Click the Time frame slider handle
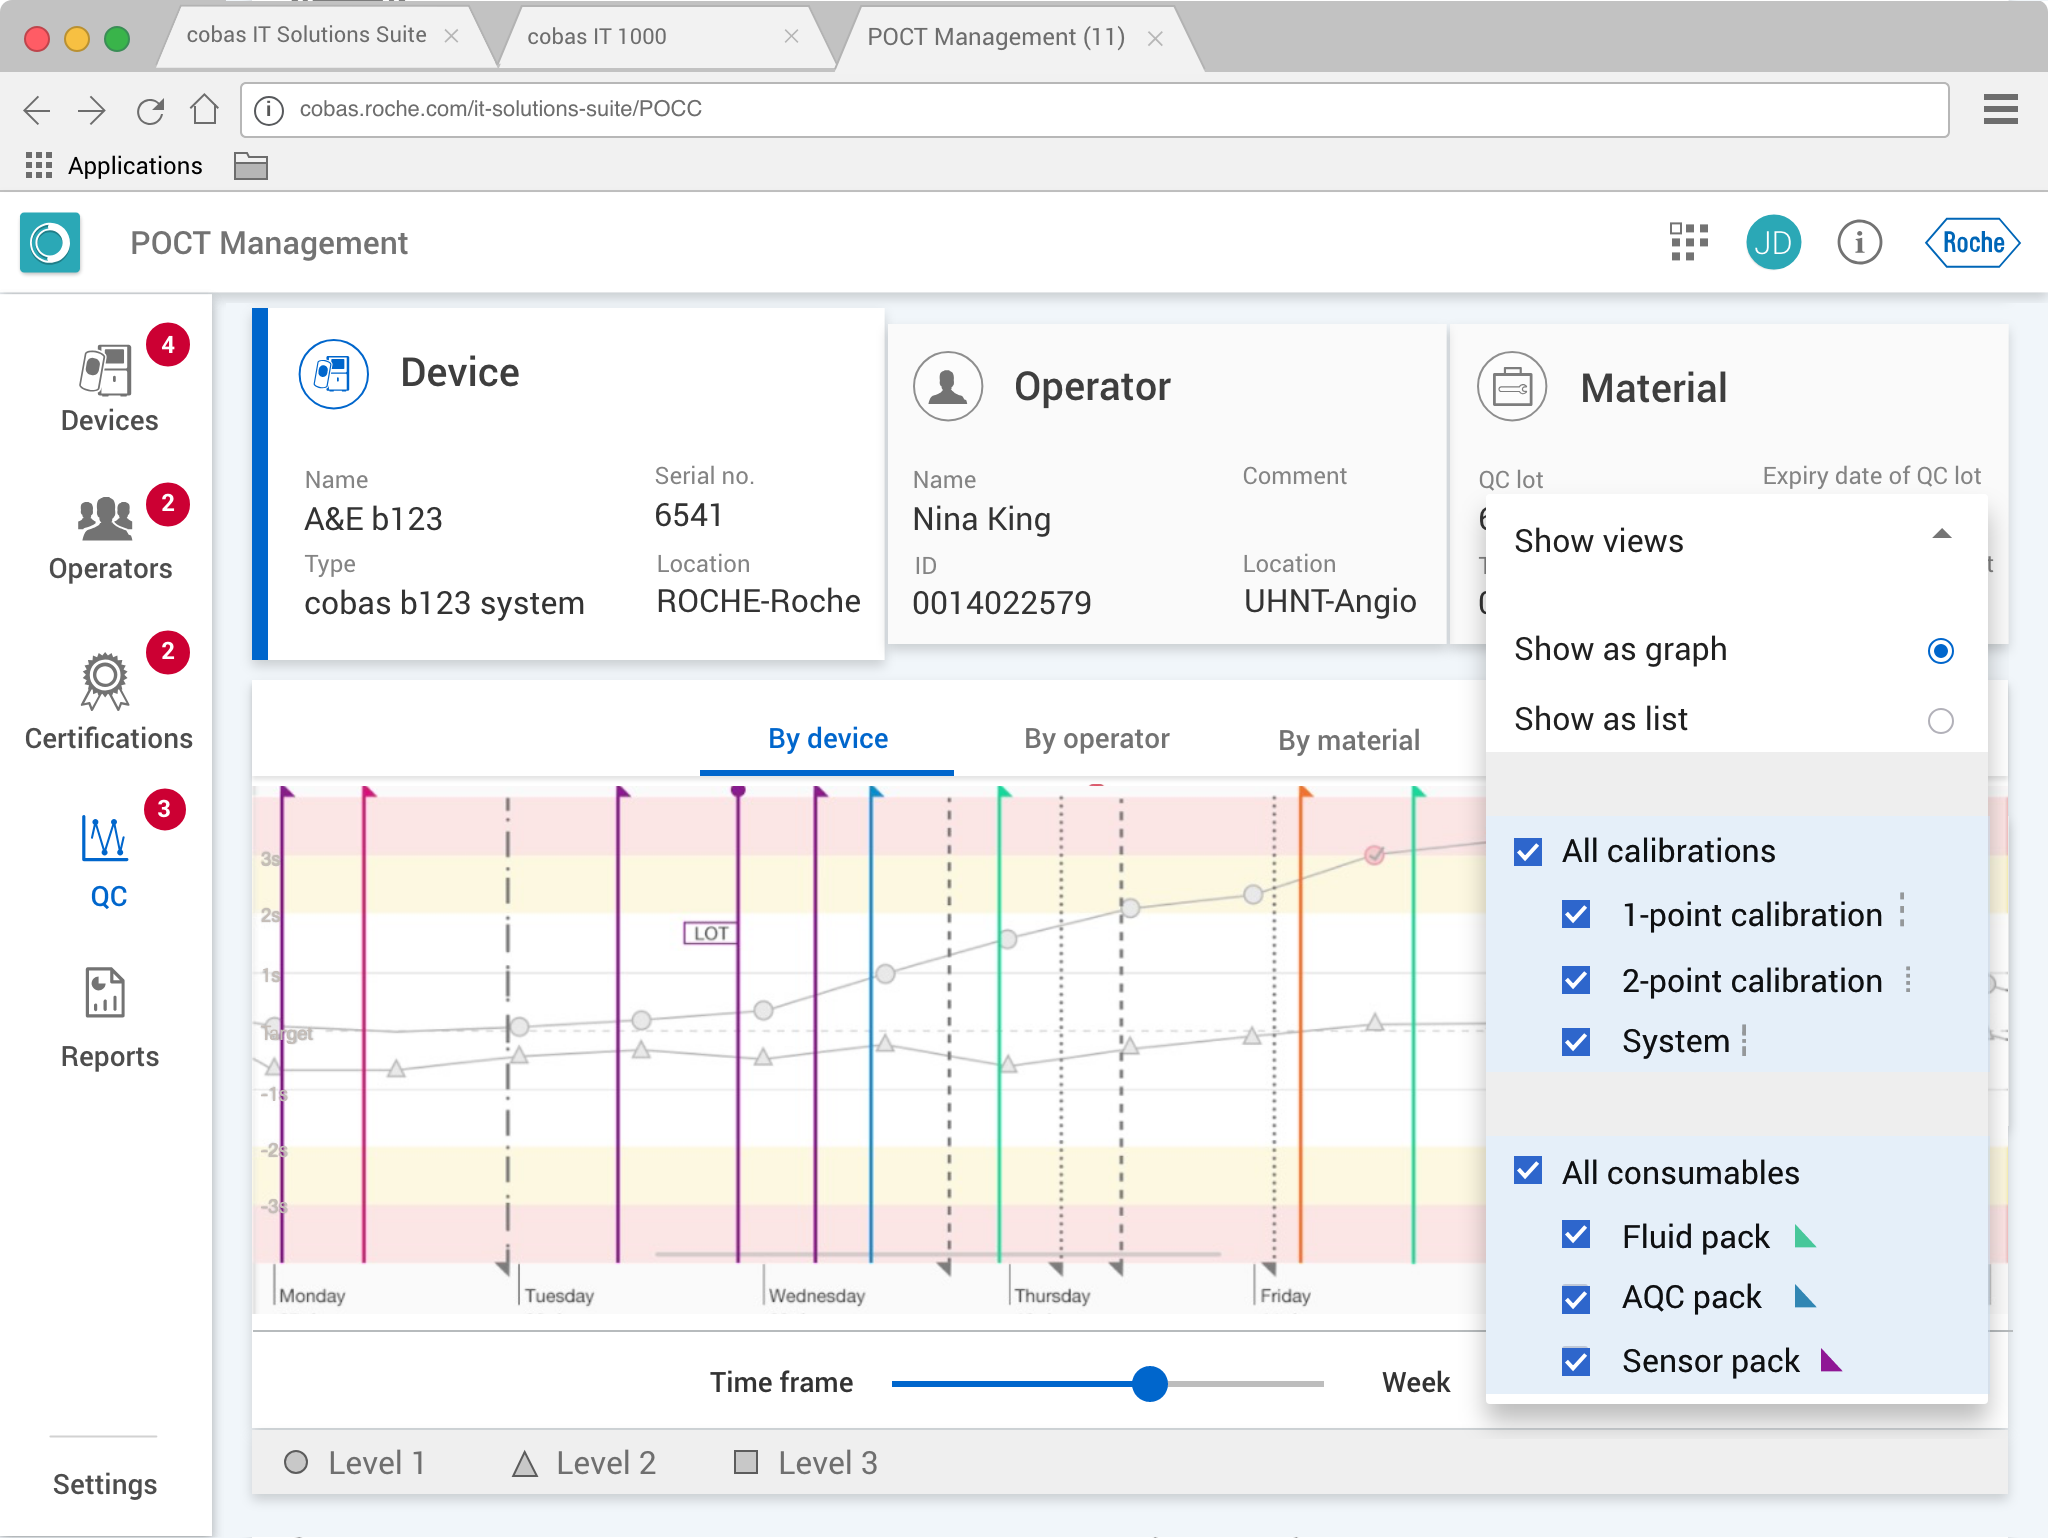This screenshot has height=1538, width=2048. [1150, 1384]
